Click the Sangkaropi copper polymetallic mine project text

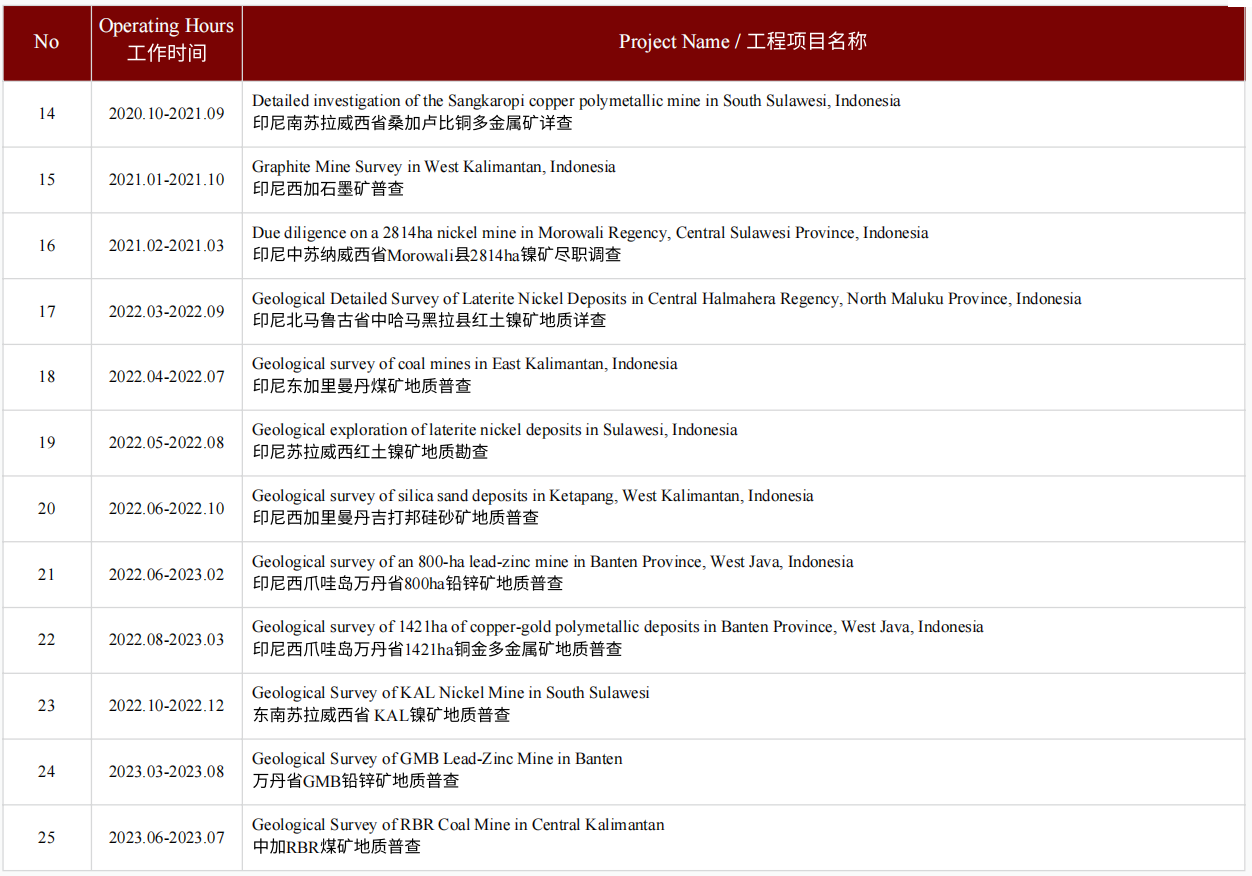(x=575, y=101)
